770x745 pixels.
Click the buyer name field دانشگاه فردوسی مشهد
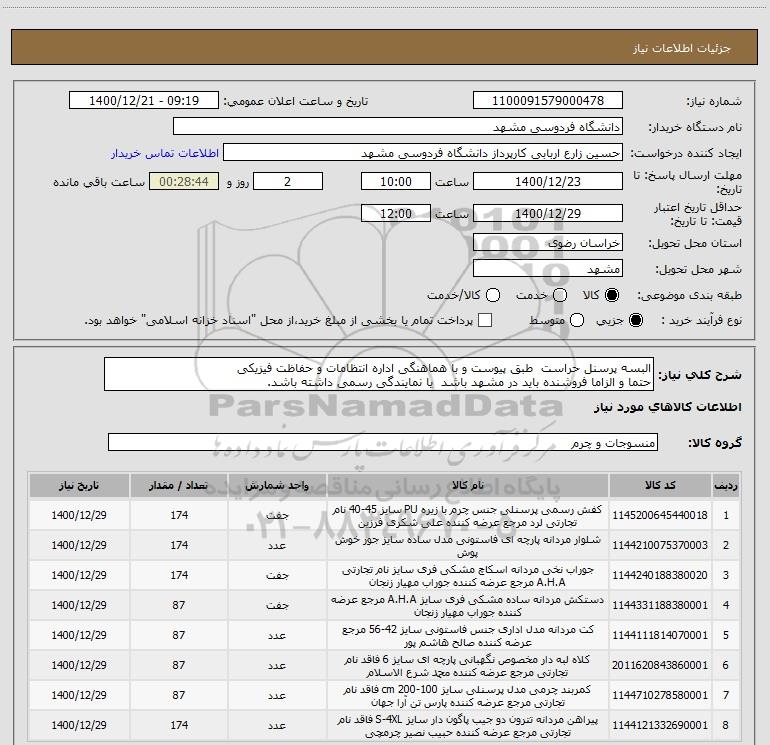(398, 127)
